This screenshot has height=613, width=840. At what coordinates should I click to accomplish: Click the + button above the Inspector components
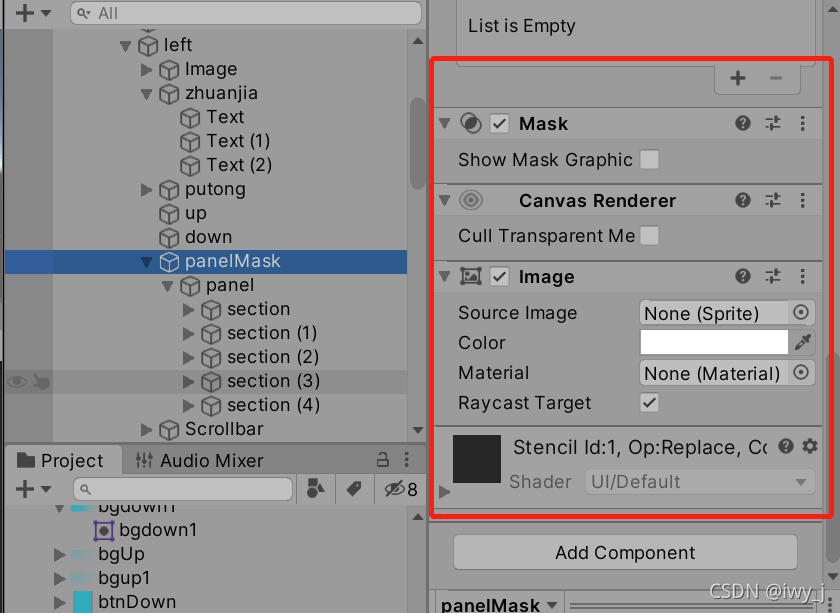(737, 77)
